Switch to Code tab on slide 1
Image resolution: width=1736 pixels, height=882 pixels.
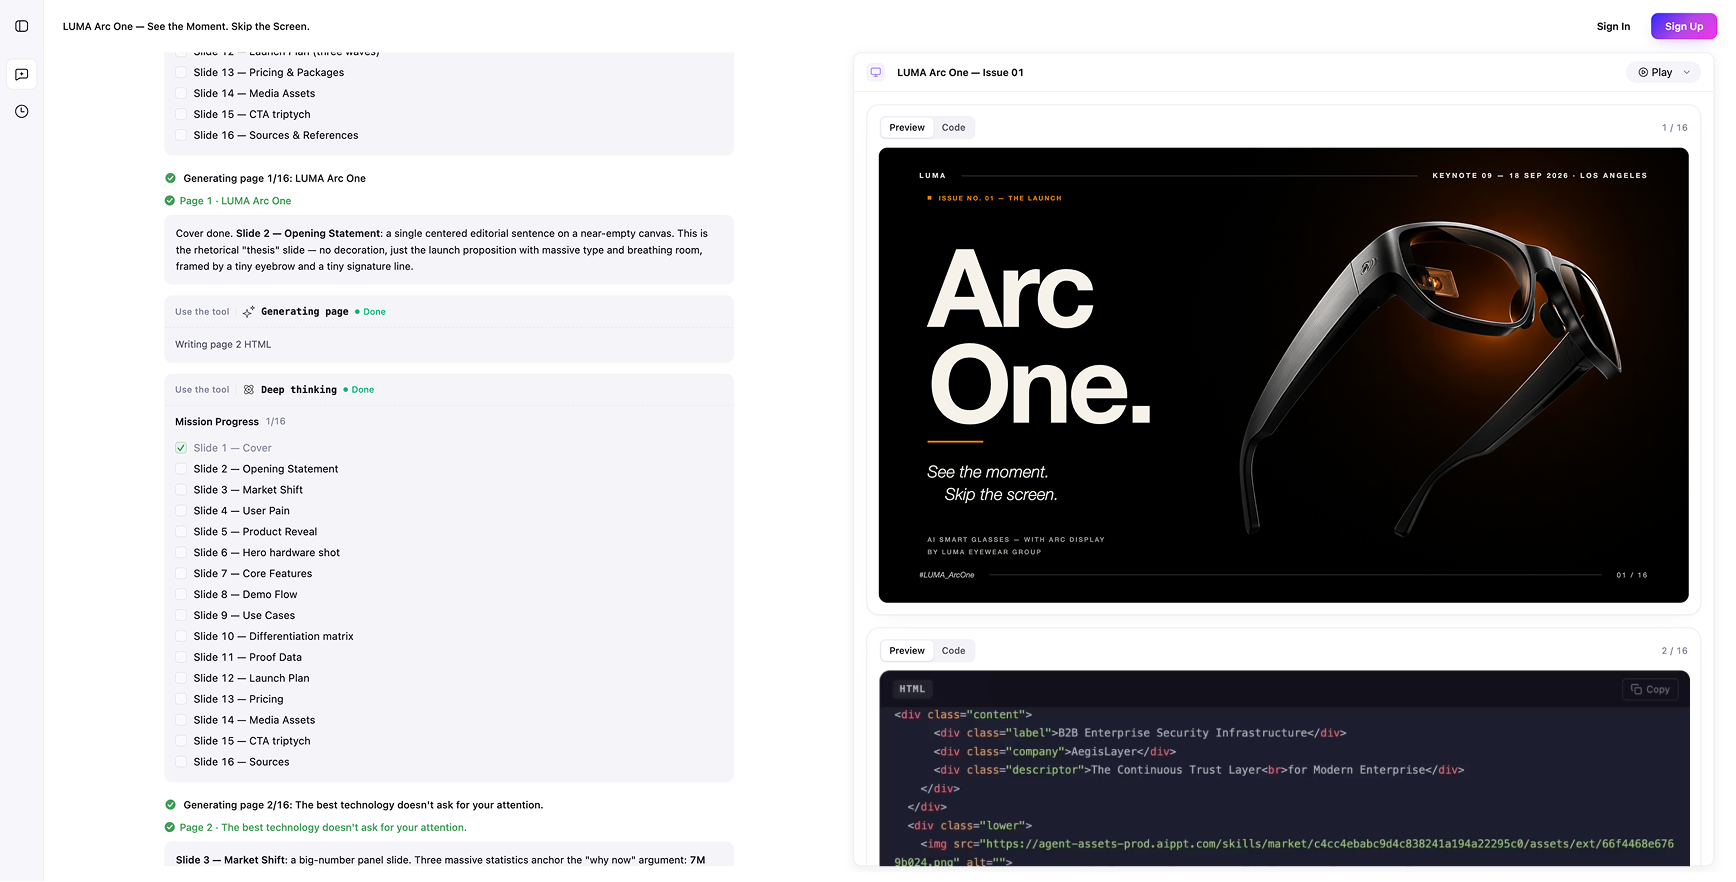tap(953, 127)
